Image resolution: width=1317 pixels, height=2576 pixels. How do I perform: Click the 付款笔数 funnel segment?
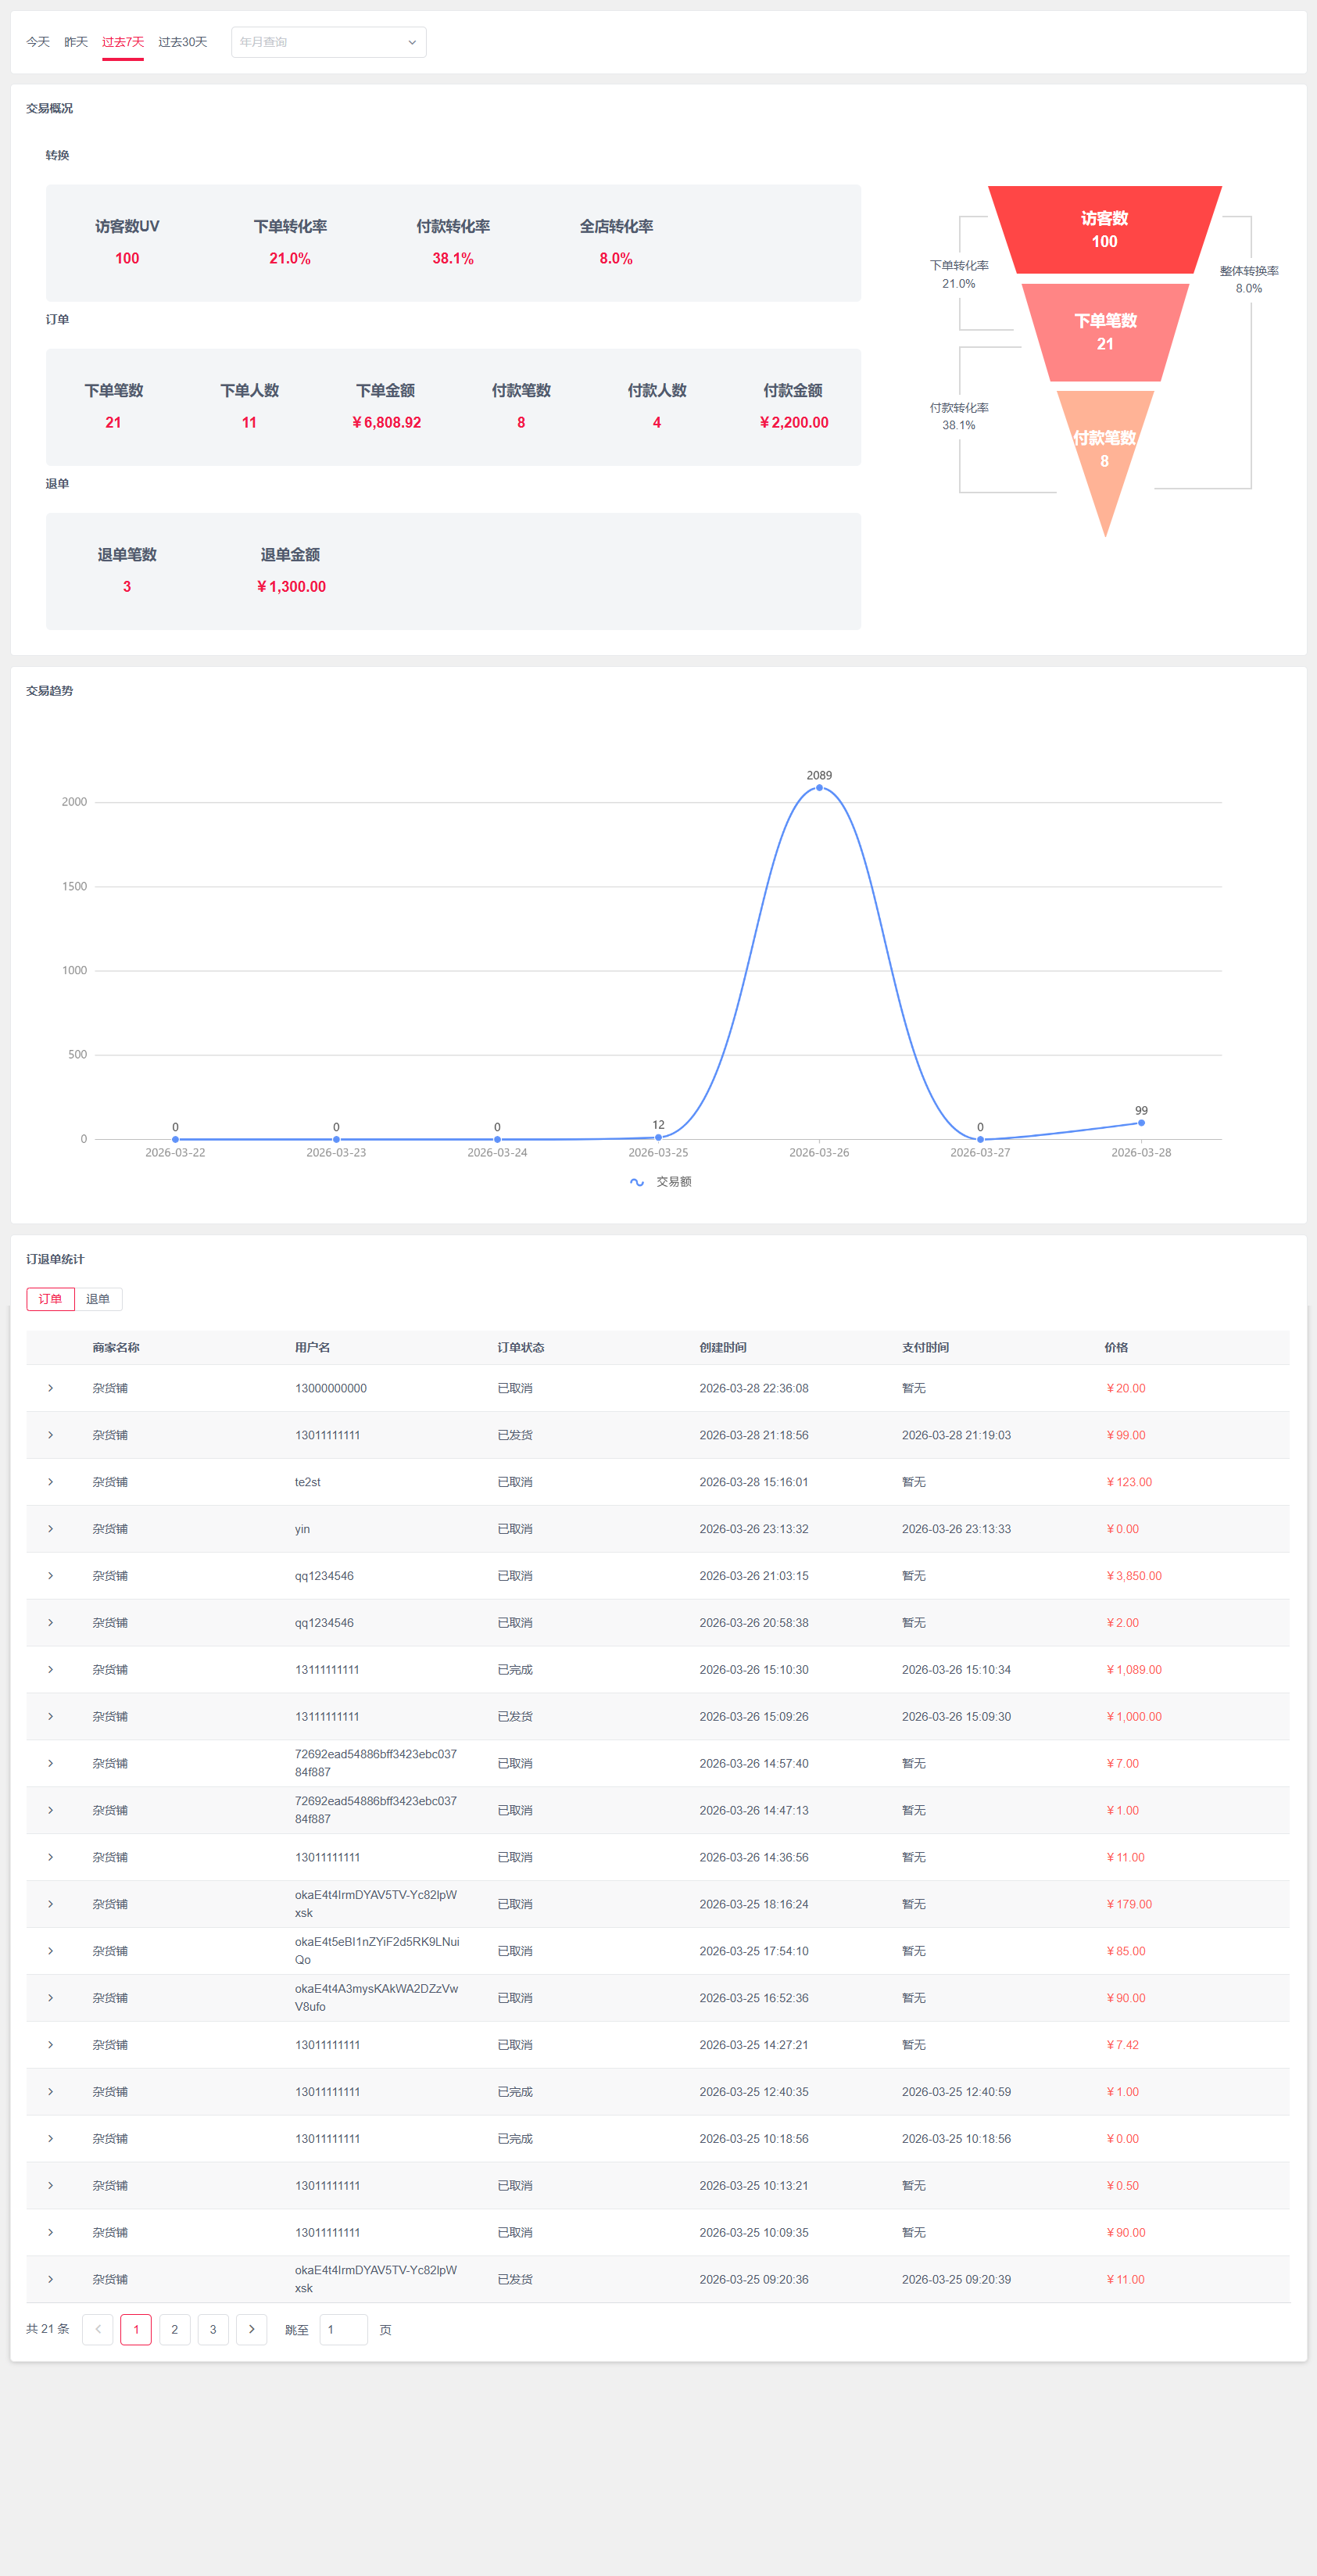pyautogui.click(x=1103, y=445)
